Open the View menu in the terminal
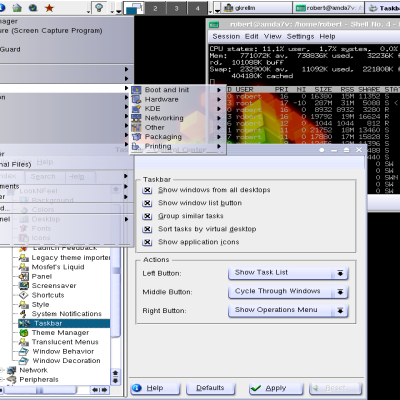This screenshot has height=400, width=400. [273, 36]
